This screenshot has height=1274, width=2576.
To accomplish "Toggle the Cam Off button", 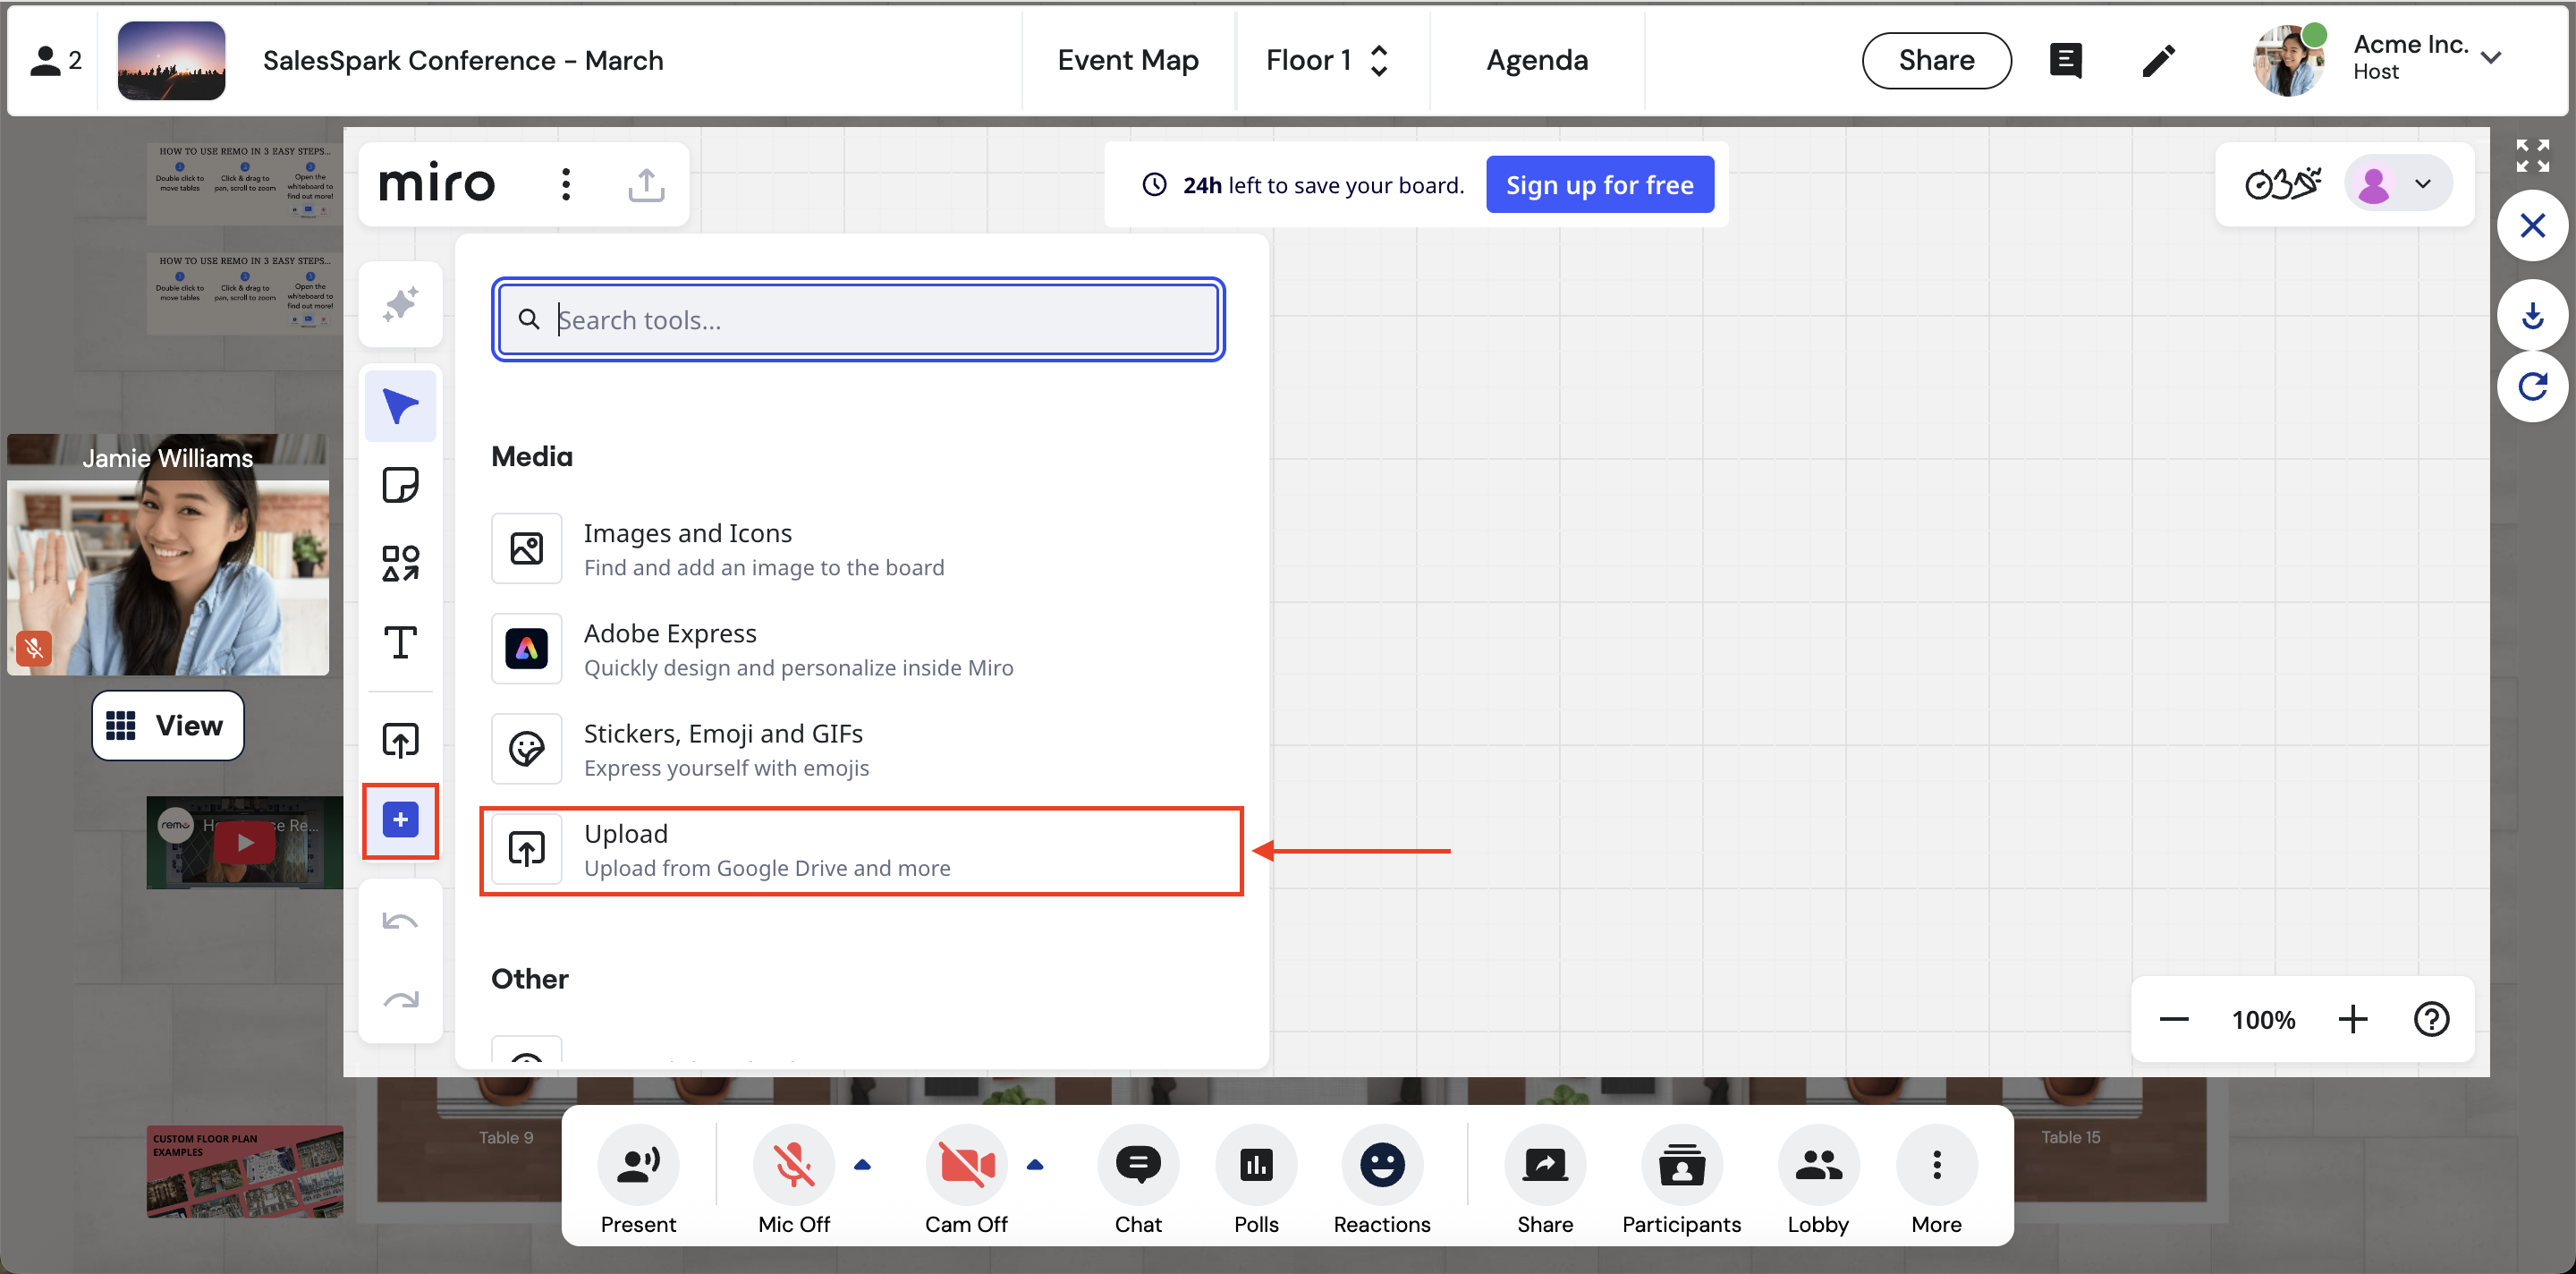I will (965, 1164).
